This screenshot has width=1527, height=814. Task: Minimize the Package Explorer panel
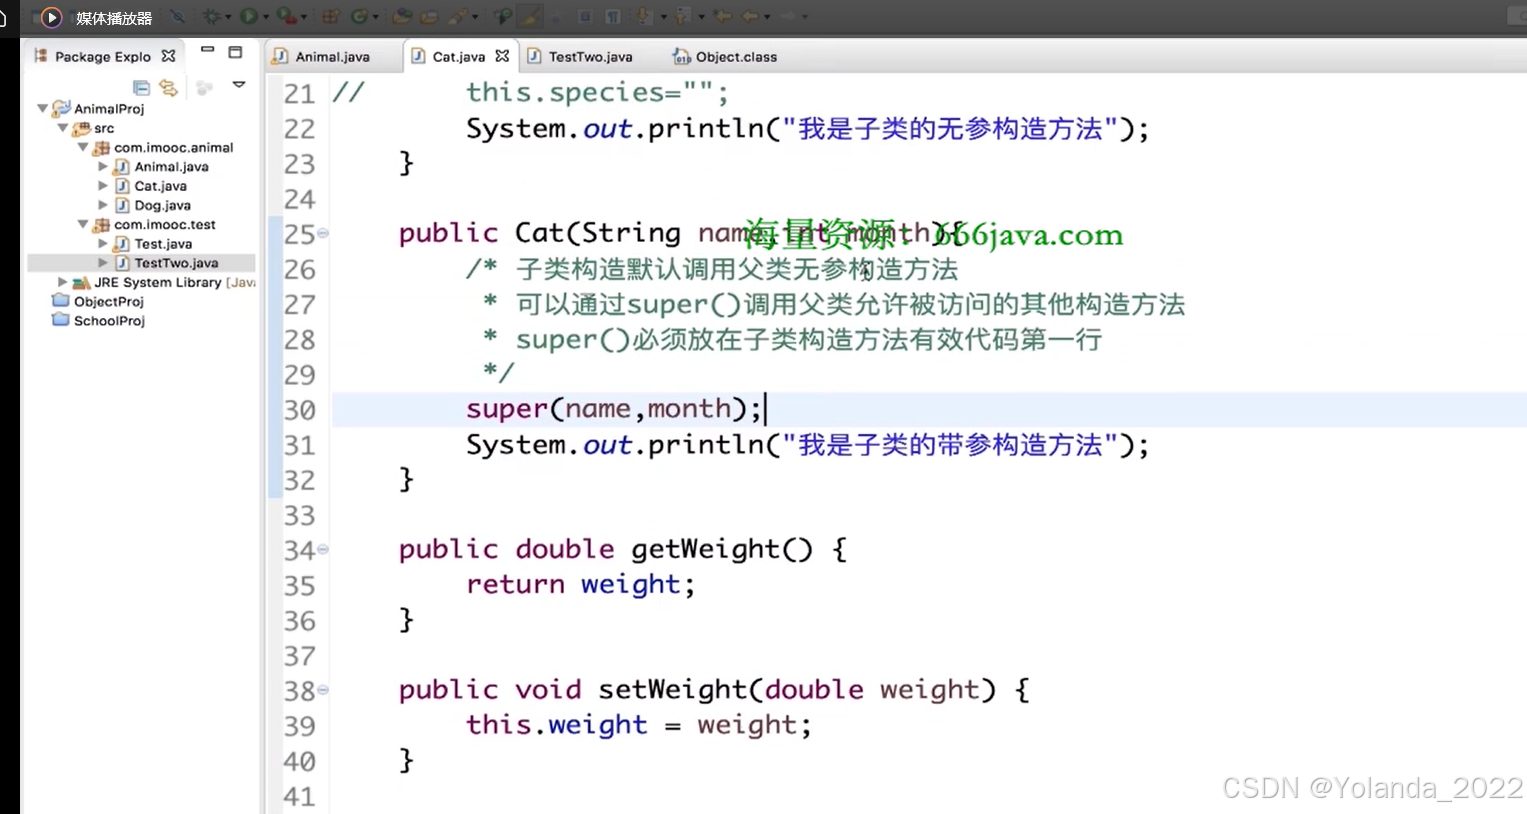click(207, 50)
